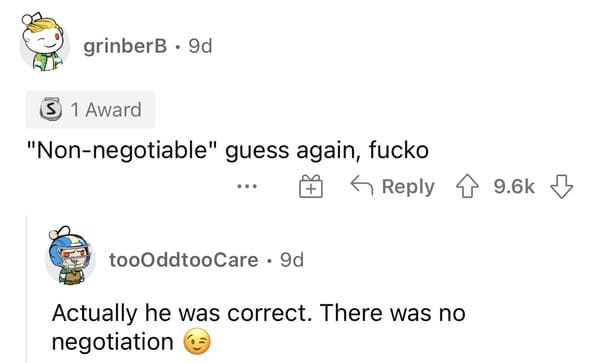Screen dimensions: 599x363
Task: Downvote the grinberB comment
Action: [561, 186]
